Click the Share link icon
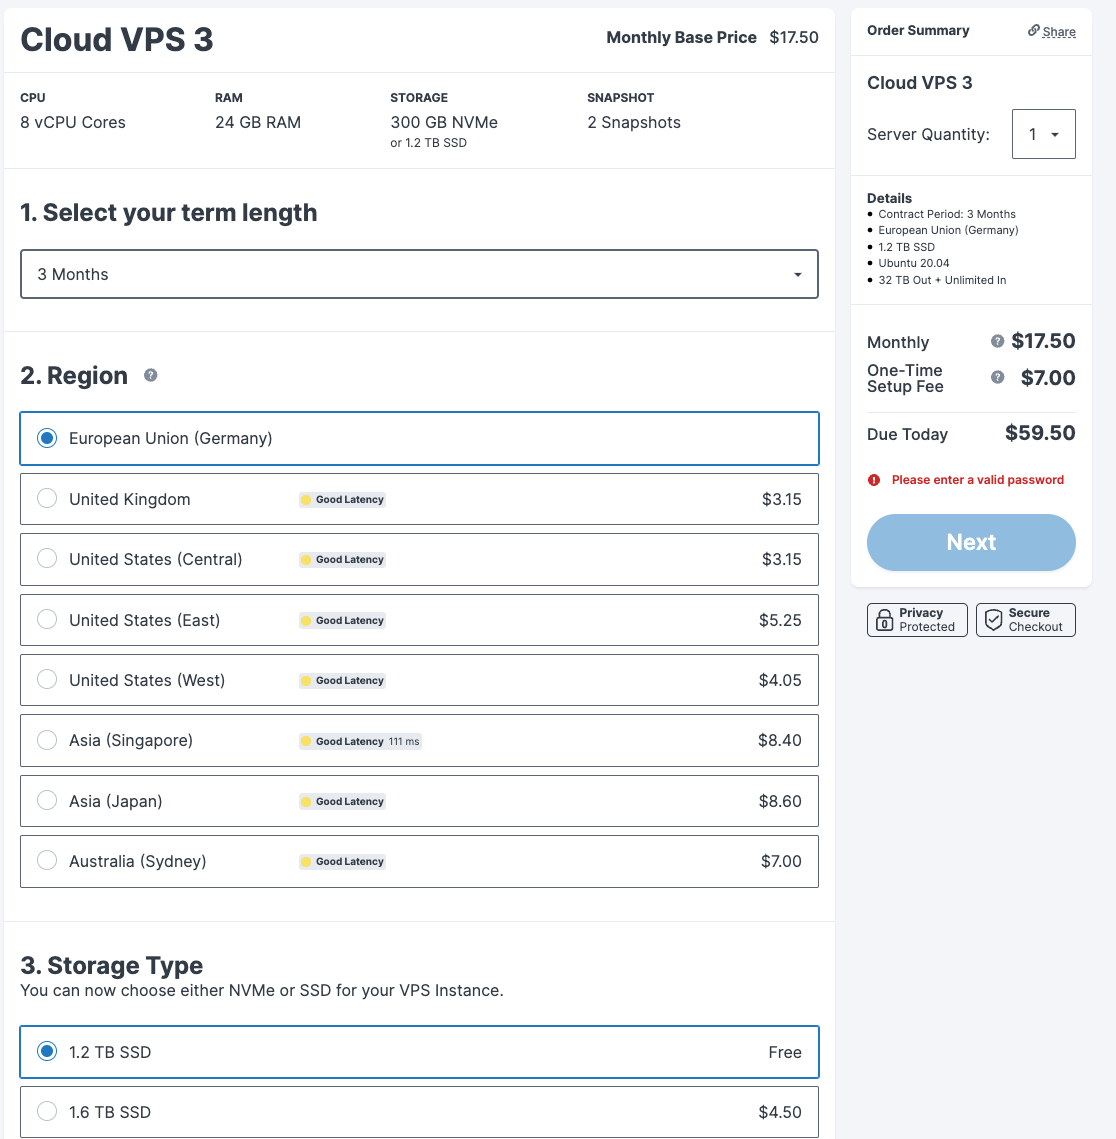 click(x=1033, y=31)
